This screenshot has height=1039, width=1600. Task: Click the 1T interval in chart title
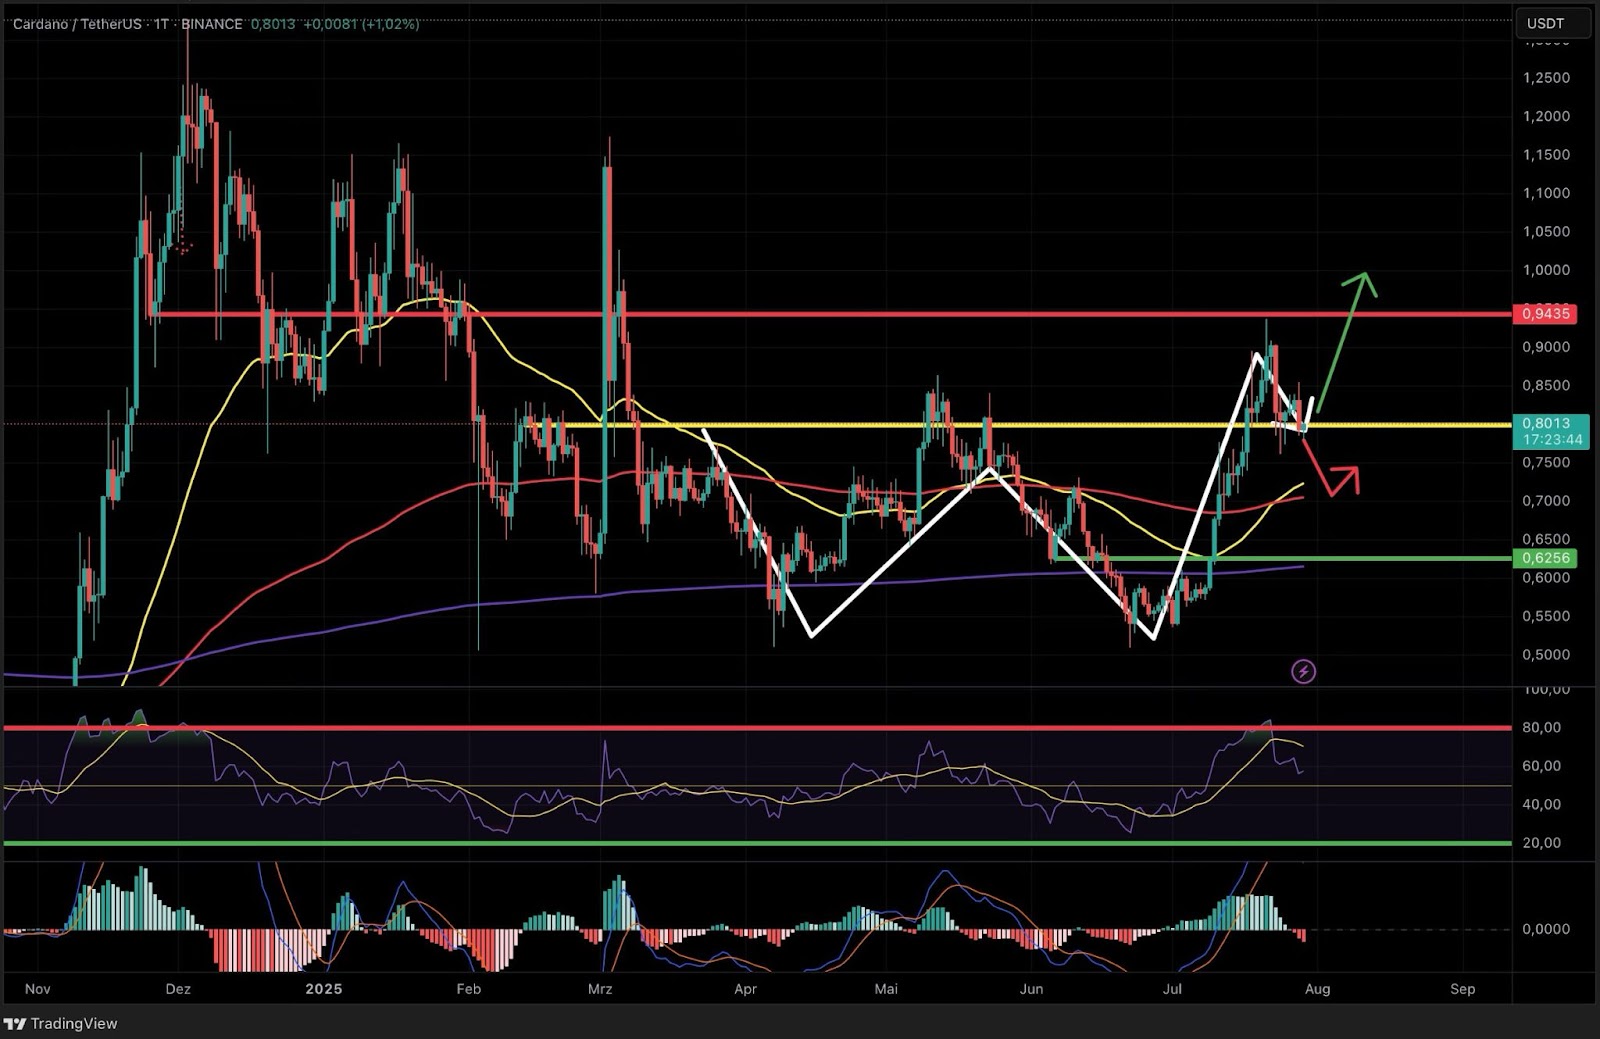pyautogui.click(x=161, y=24)
